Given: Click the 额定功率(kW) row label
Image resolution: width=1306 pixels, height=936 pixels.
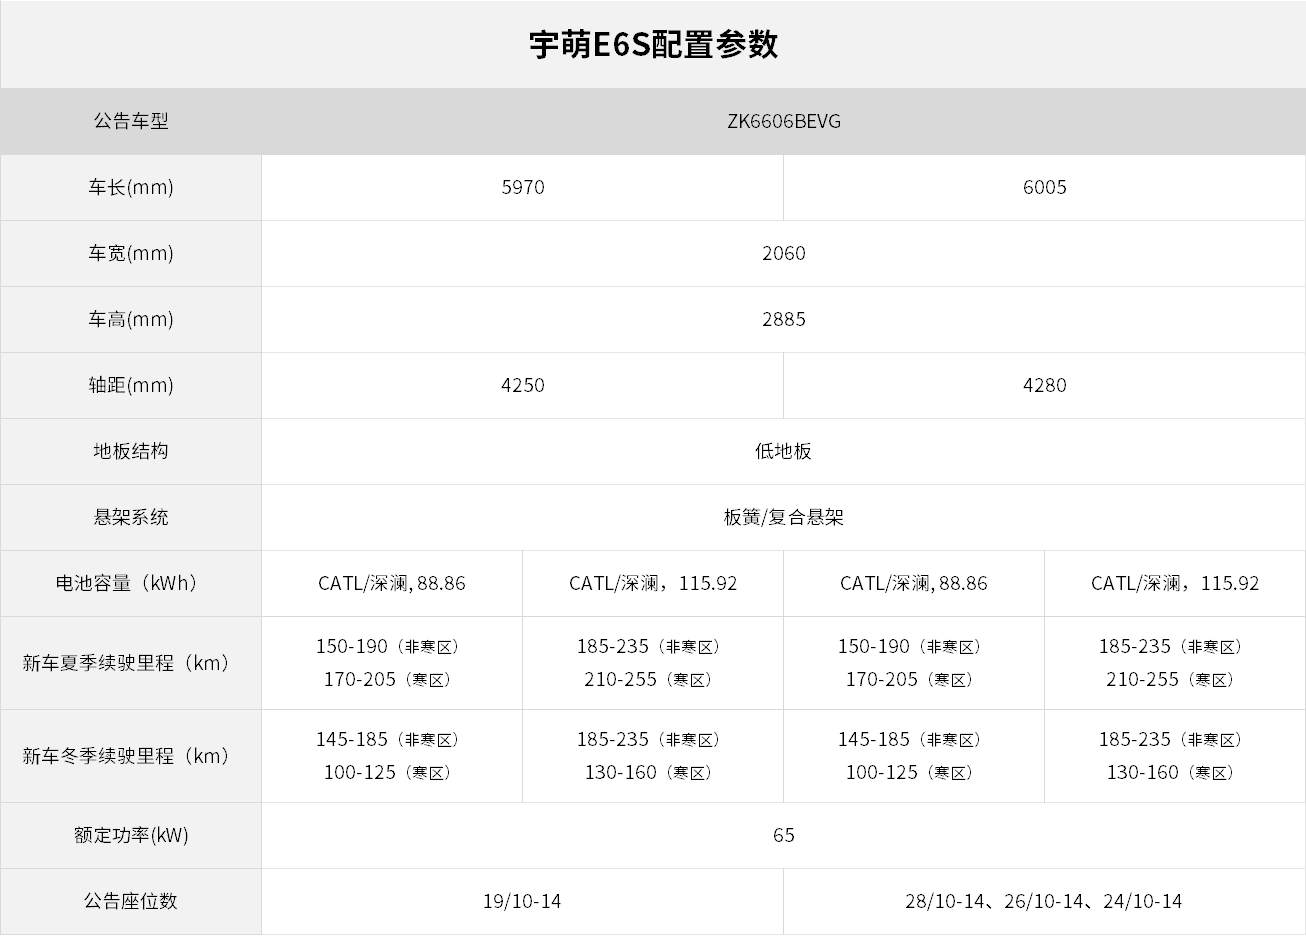Looking at the screenshot, I should click(131, 835).
